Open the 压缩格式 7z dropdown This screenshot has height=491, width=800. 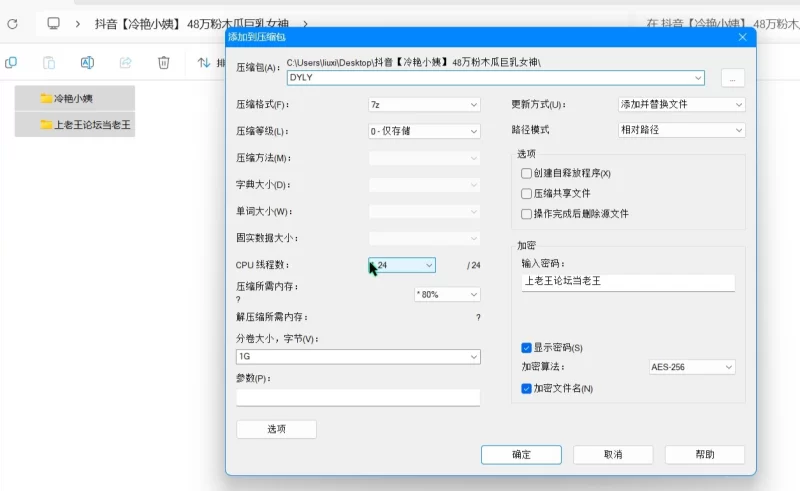point(424,105)
